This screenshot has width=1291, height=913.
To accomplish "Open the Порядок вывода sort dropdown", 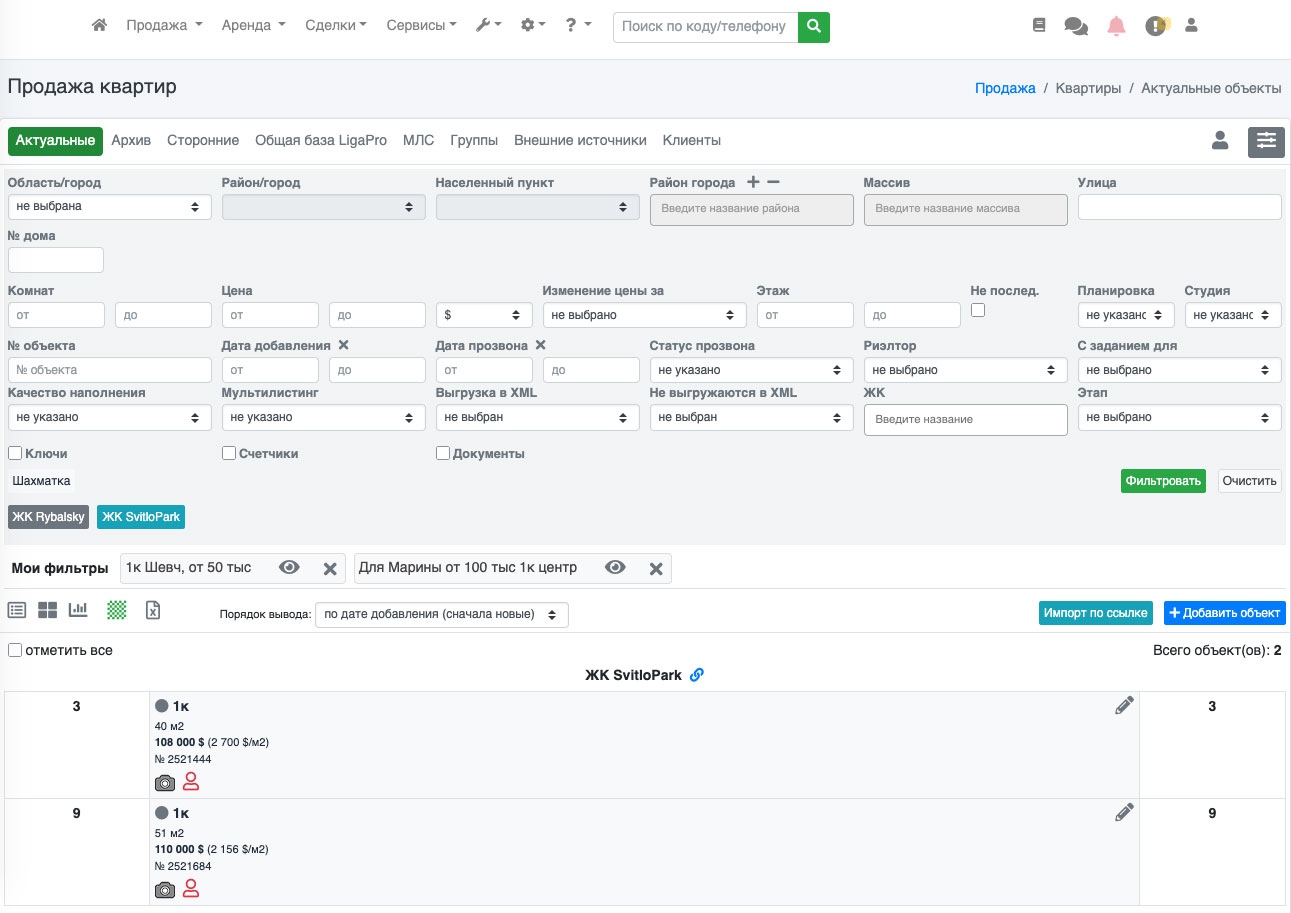I will (441, 614).
